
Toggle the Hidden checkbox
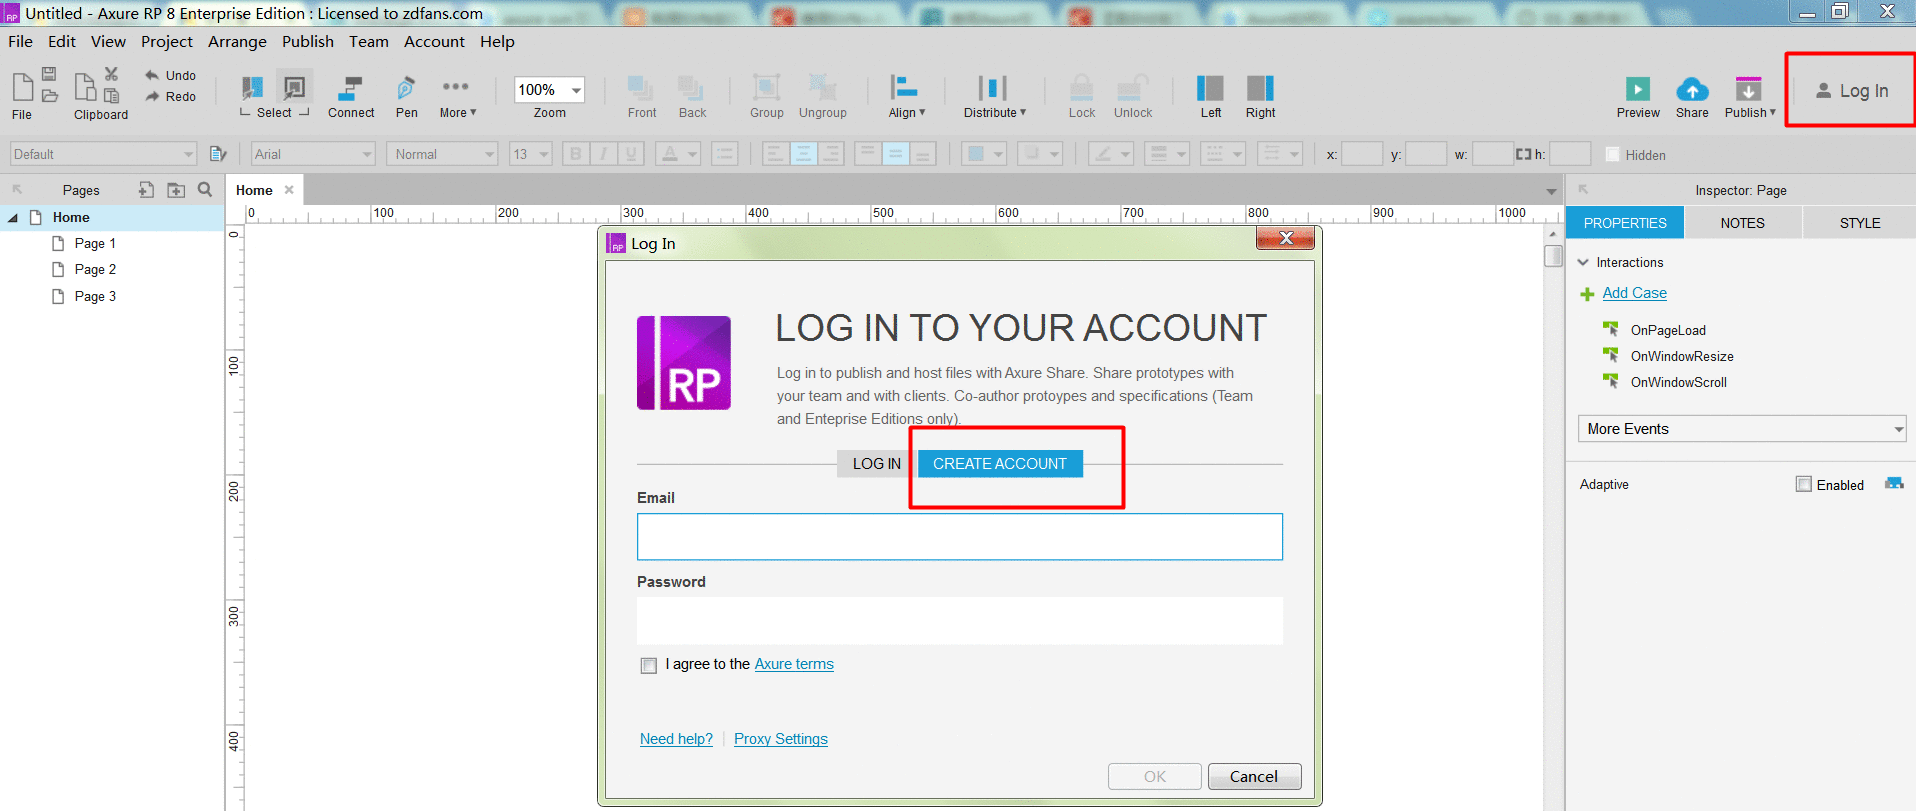pyautogui.click(x=1612, y=154)
